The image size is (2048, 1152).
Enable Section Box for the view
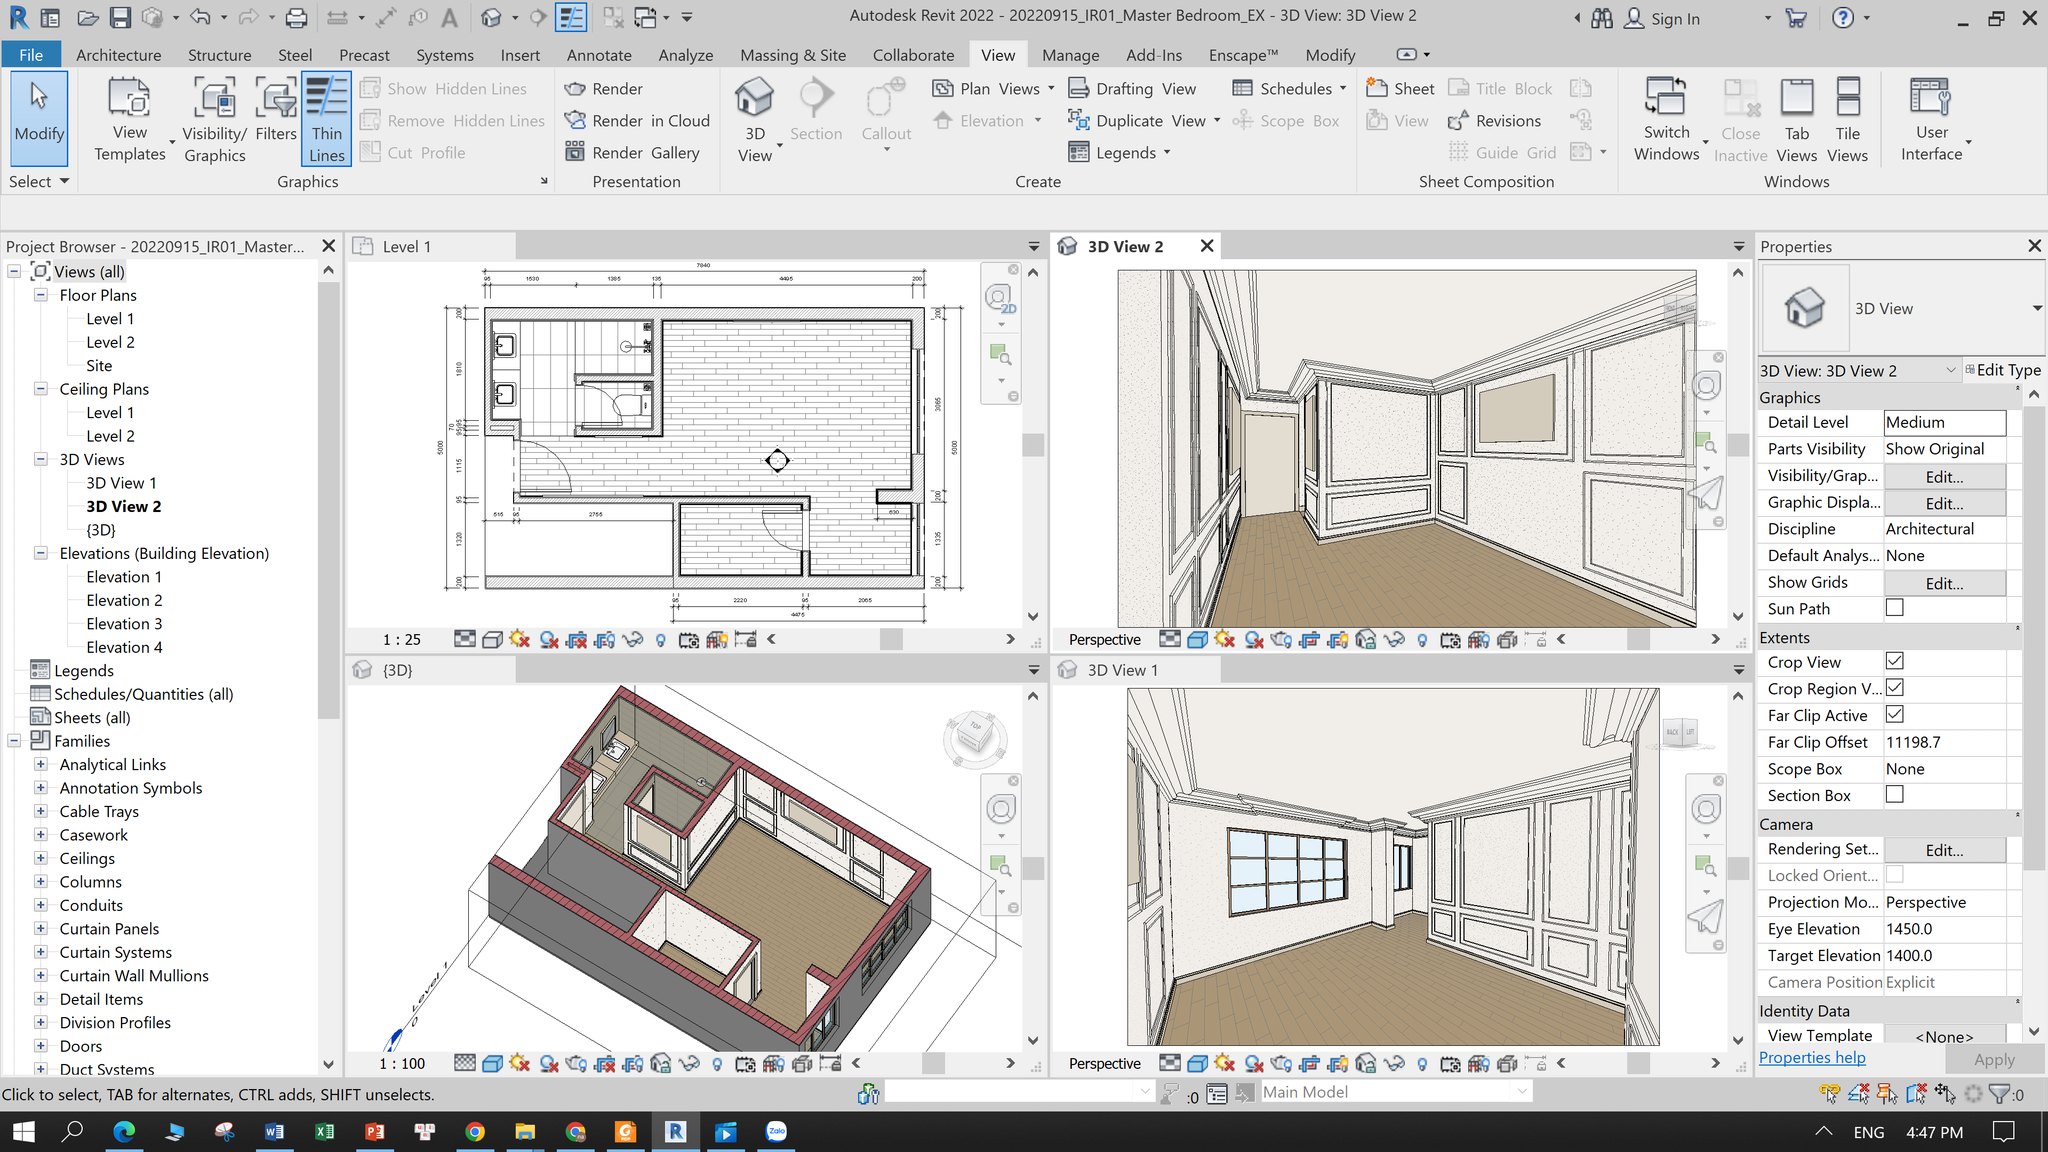click(x=1893, y=794)
